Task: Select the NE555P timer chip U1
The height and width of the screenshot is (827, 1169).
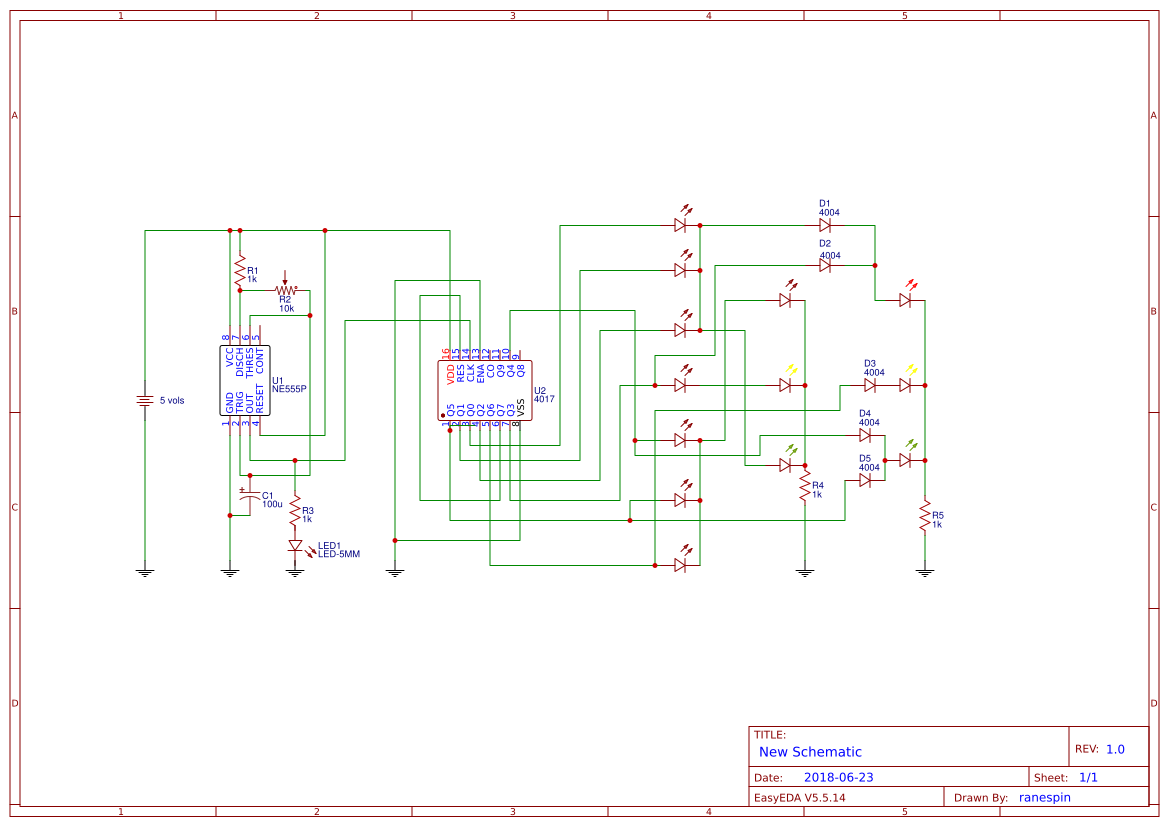Action: (245, 380)
